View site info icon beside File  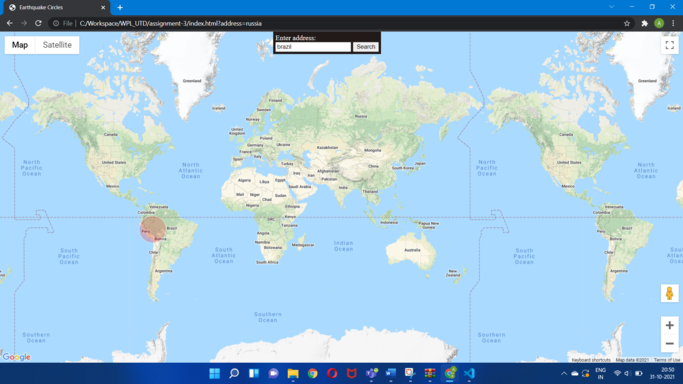[x=56, y=24]
